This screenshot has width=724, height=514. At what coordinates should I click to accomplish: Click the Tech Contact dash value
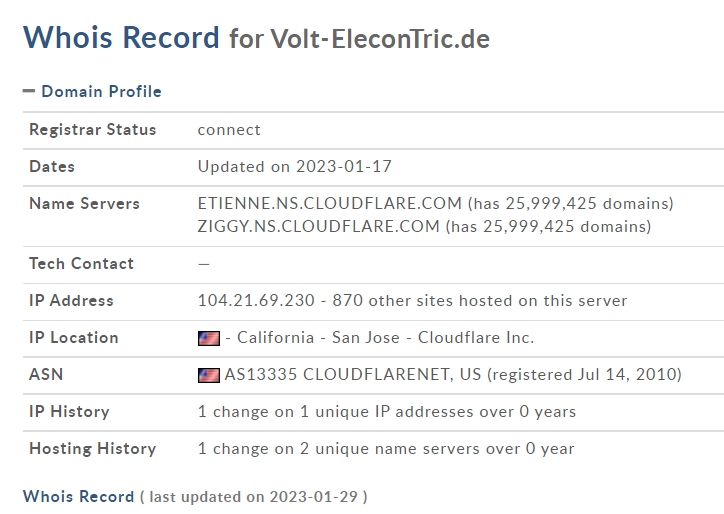pyautogui.click(x=204, y=264)
